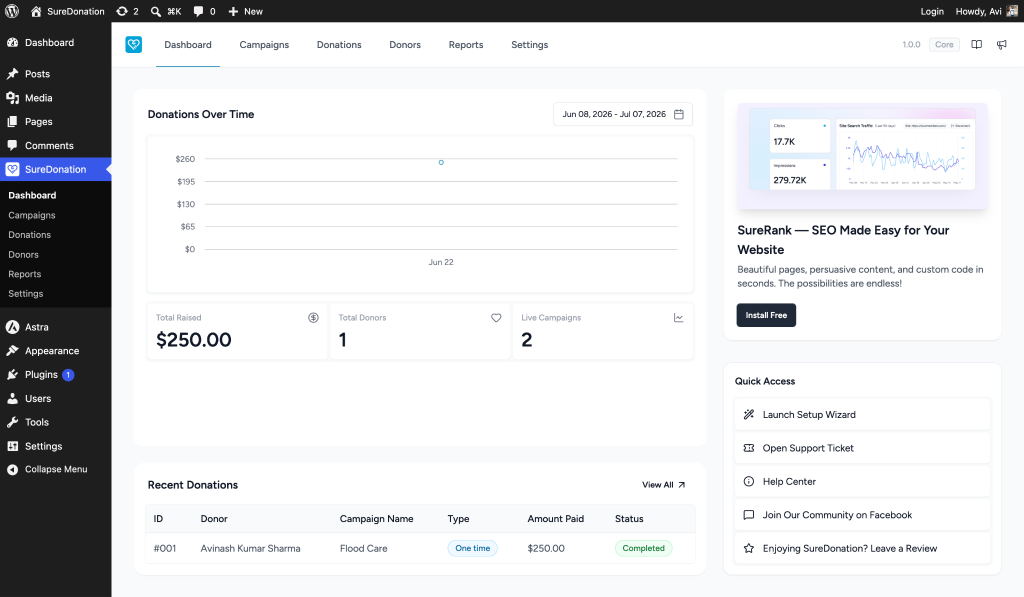The image size is (1024, 597).
Task: Click the SureDonation heart logo
Action: pyautogui.click(x=134, y=44)
